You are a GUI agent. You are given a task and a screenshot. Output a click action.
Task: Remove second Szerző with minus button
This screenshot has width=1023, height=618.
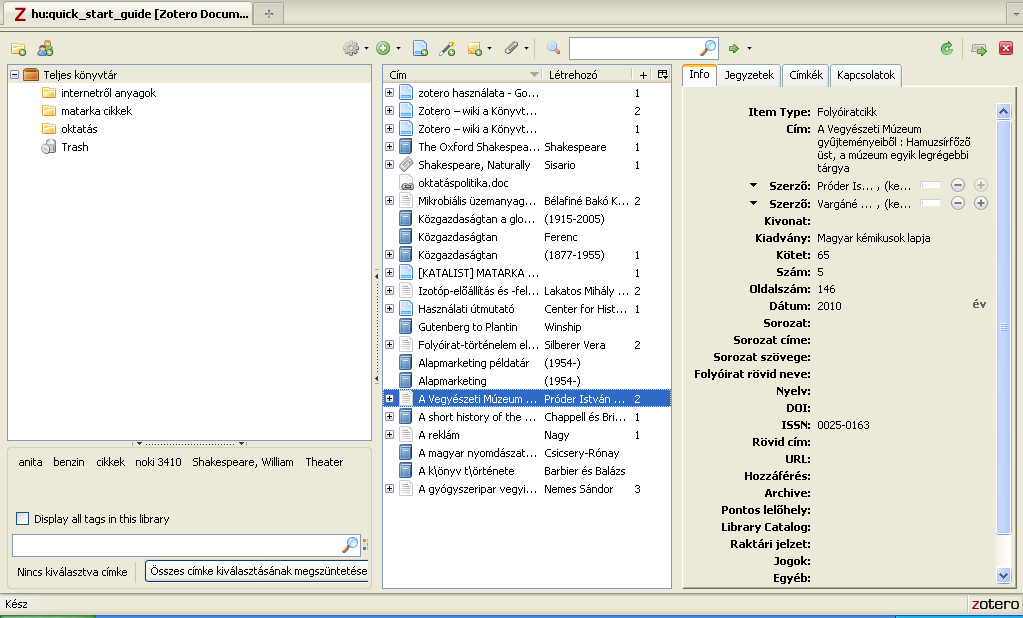[957, 203]
